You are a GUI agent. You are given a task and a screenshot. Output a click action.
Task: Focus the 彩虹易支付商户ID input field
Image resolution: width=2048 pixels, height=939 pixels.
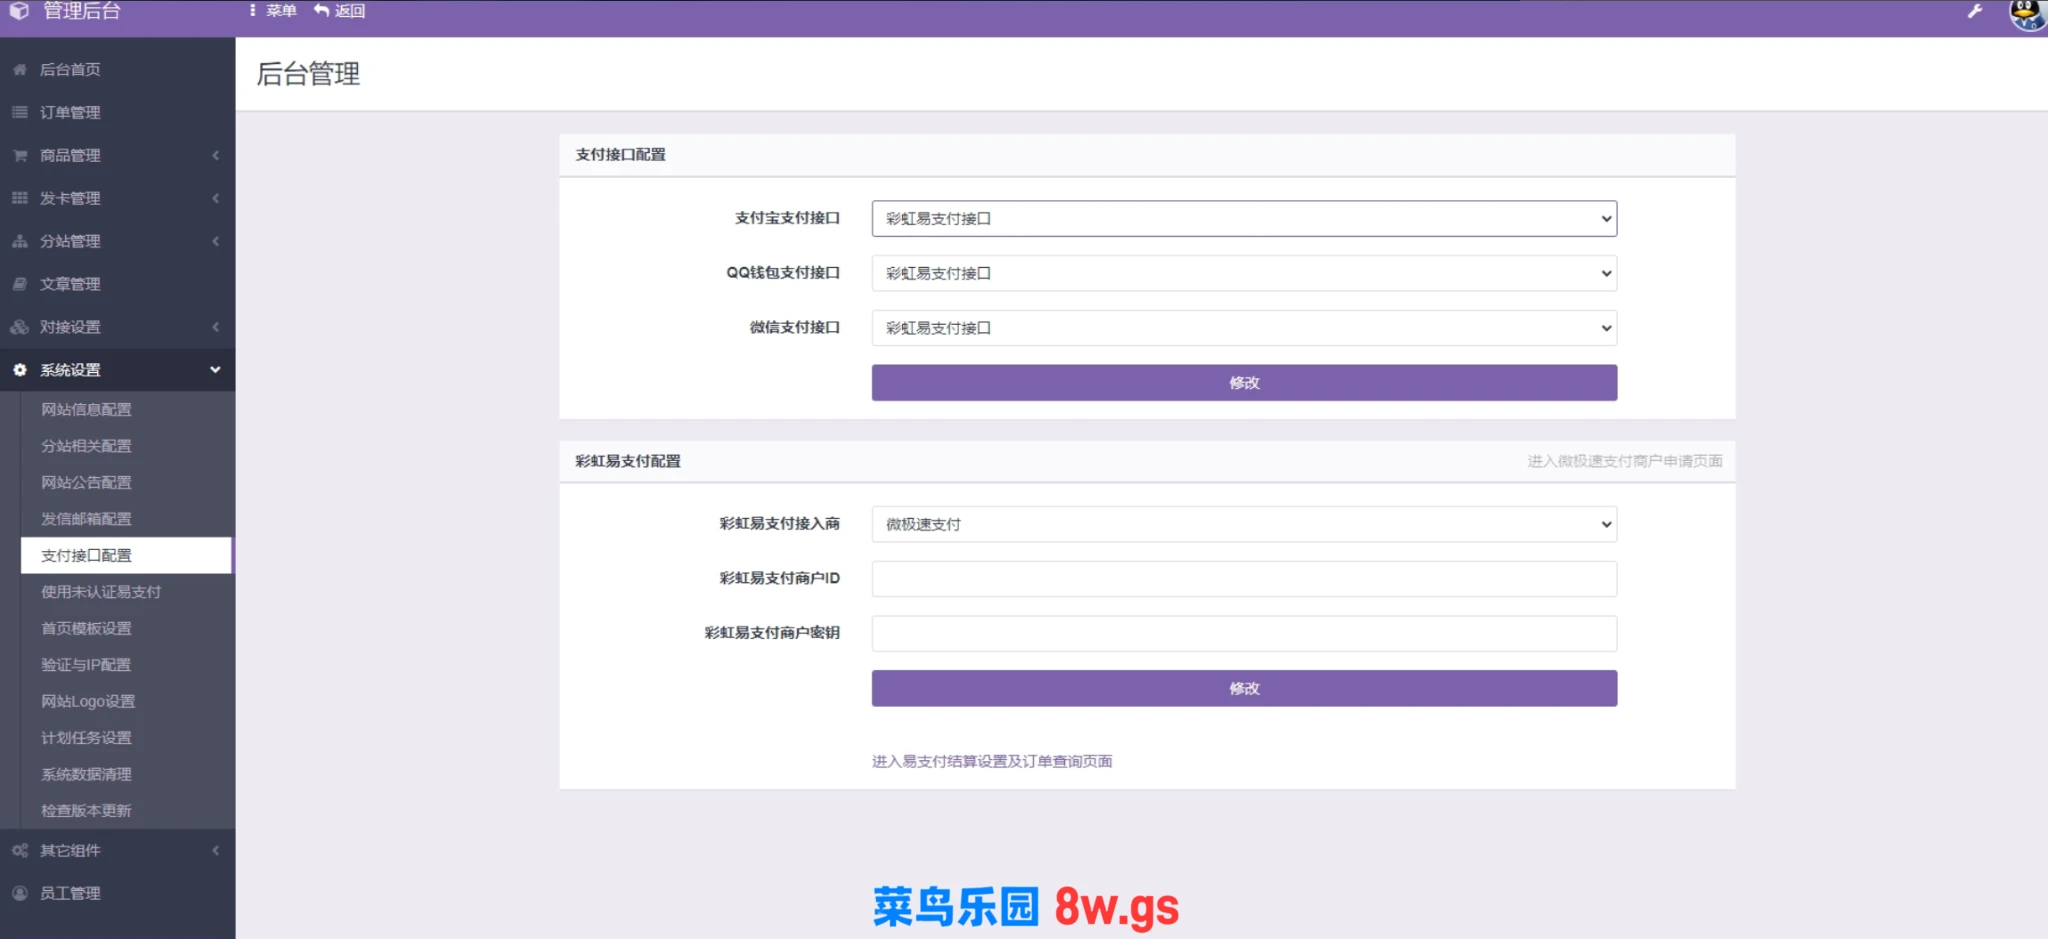[x=1244, y=579]
